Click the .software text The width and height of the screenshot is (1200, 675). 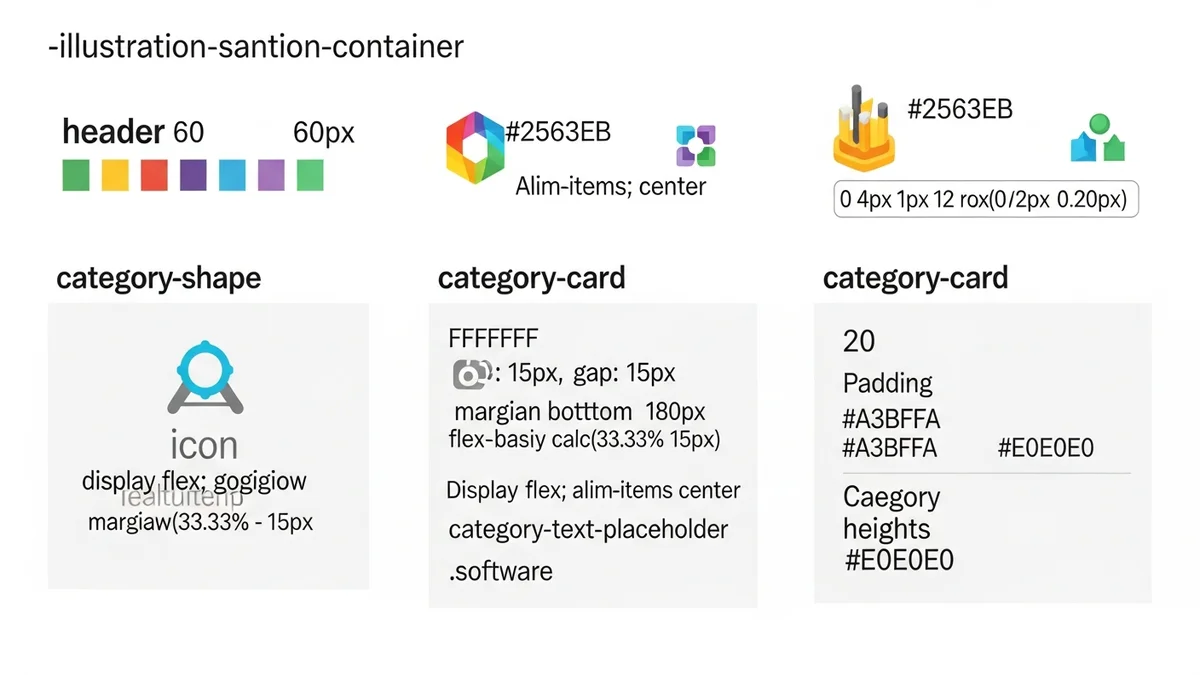[500, 571]
